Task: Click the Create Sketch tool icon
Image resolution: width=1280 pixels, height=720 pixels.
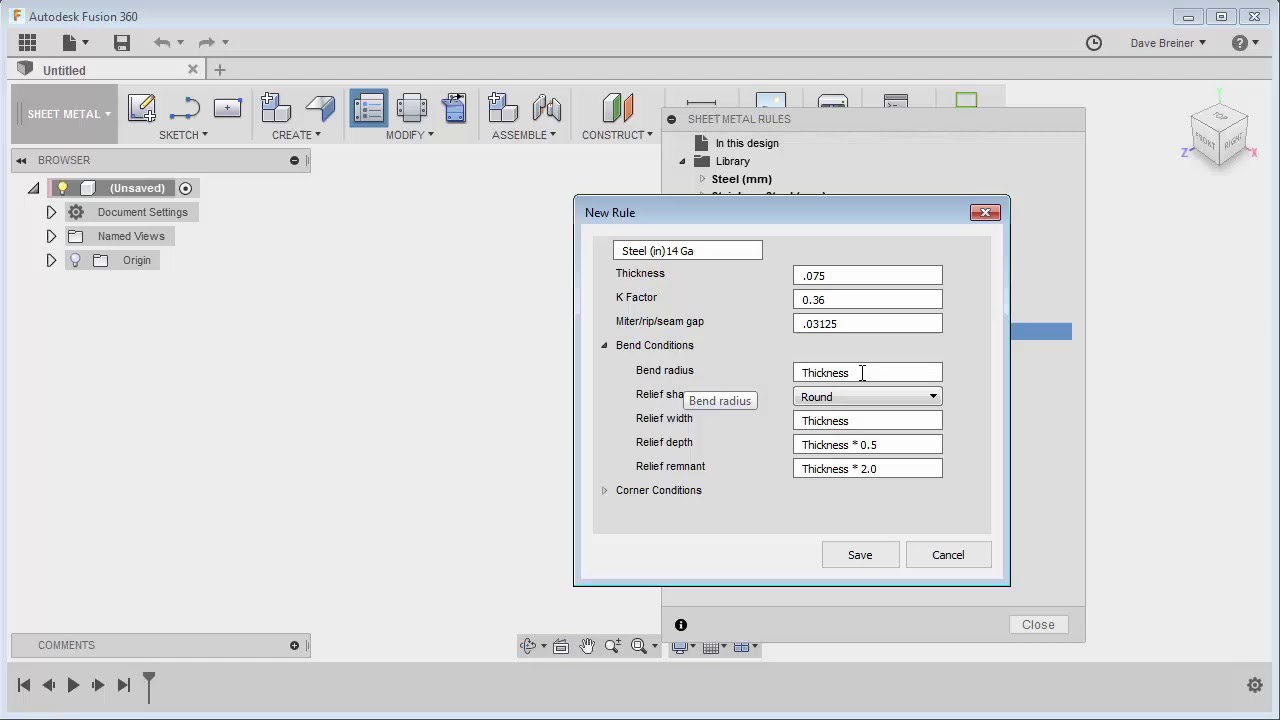Action: pos(142,108)
